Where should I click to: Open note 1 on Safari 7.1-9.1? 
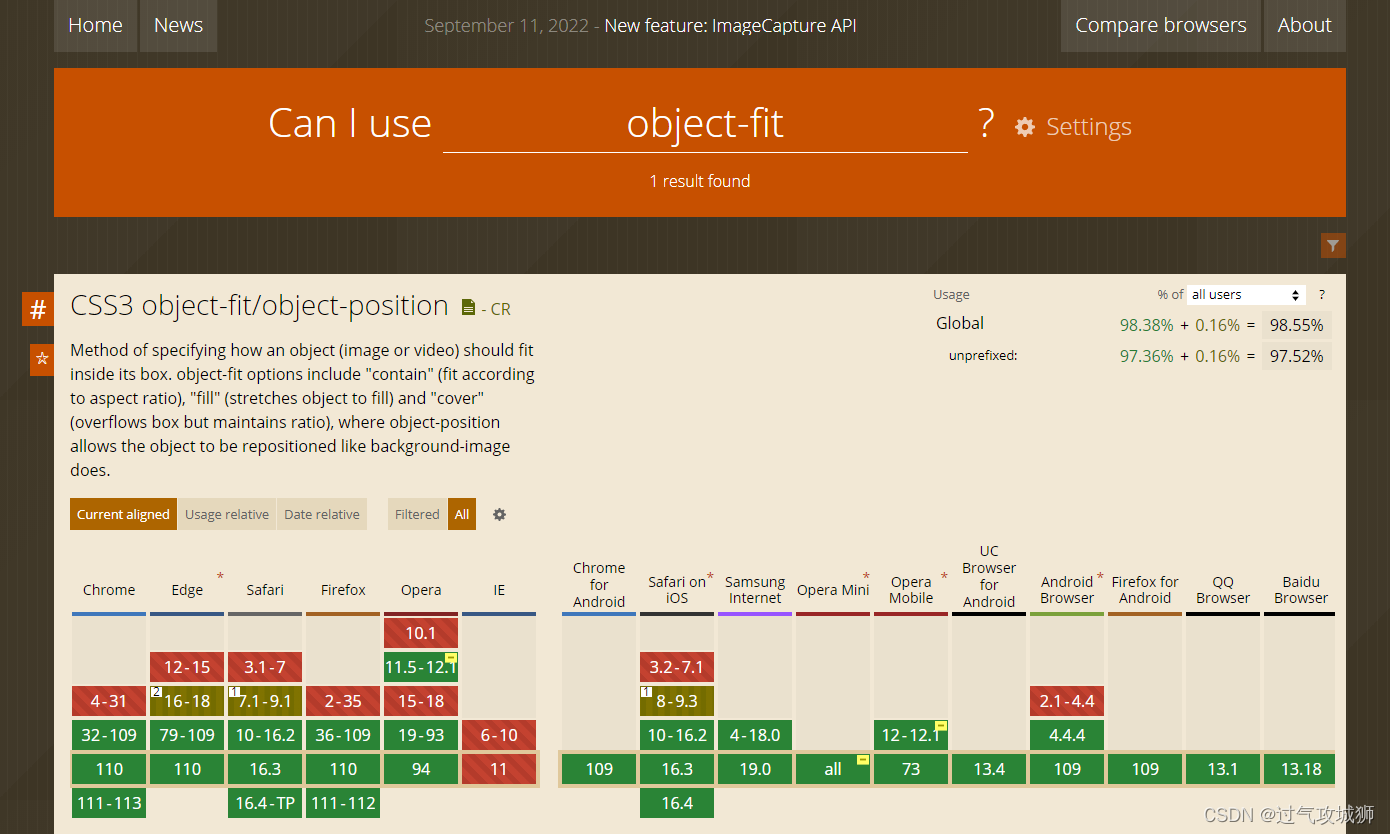coord(234,691)
